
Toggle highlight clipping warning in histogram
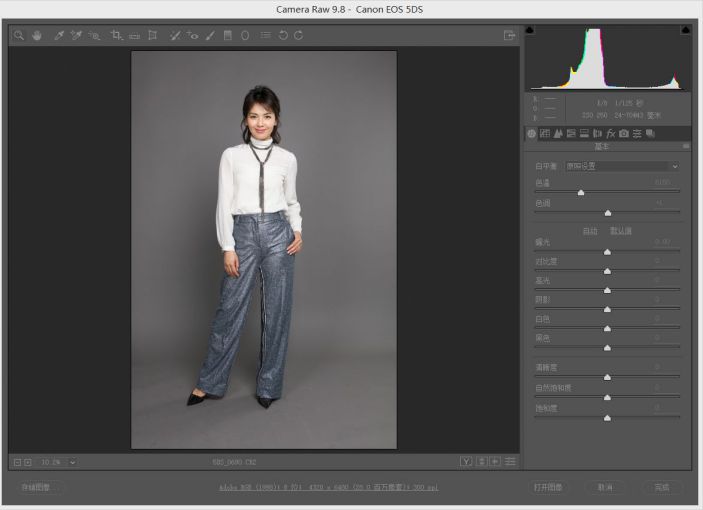pyautogui.click(x=684, y=30)
